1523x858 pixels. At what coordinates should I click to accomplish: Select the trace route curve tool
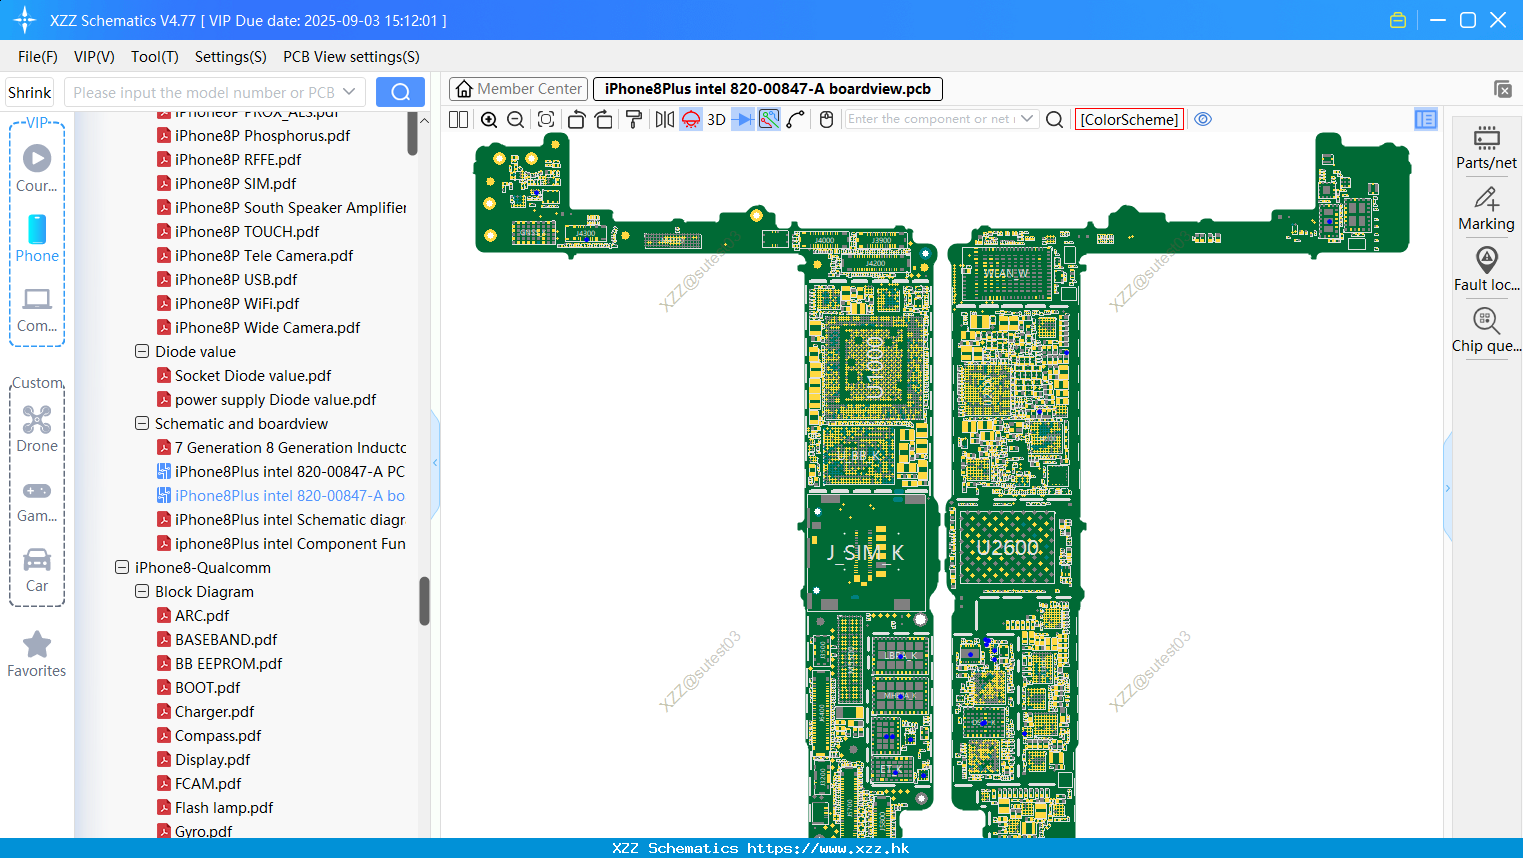pyautogui.click(x=796, y=120)
